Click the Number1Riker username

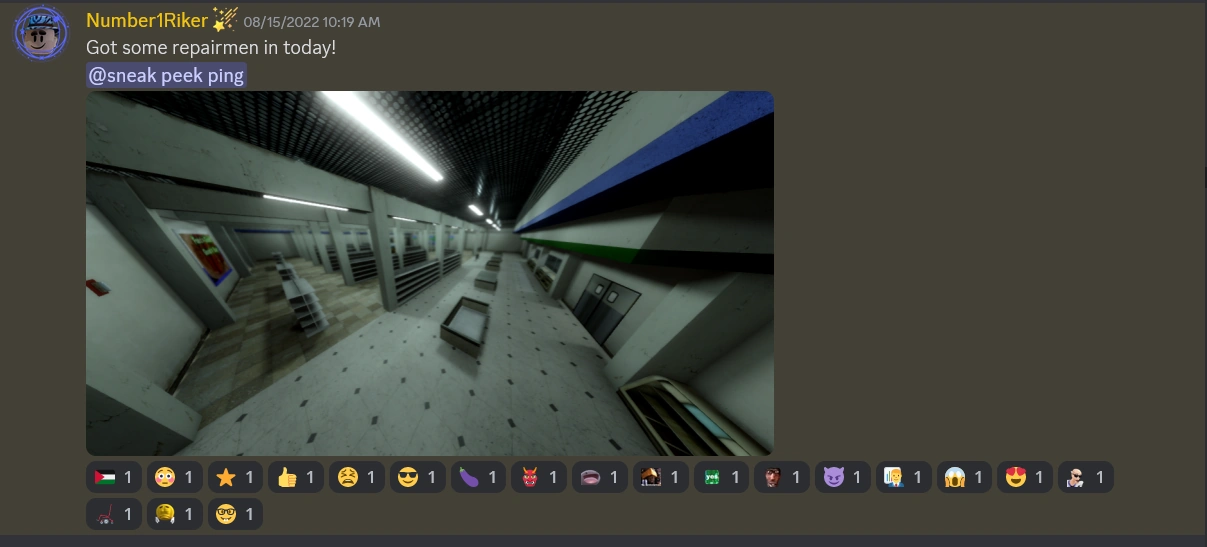(x=147, y=20)
